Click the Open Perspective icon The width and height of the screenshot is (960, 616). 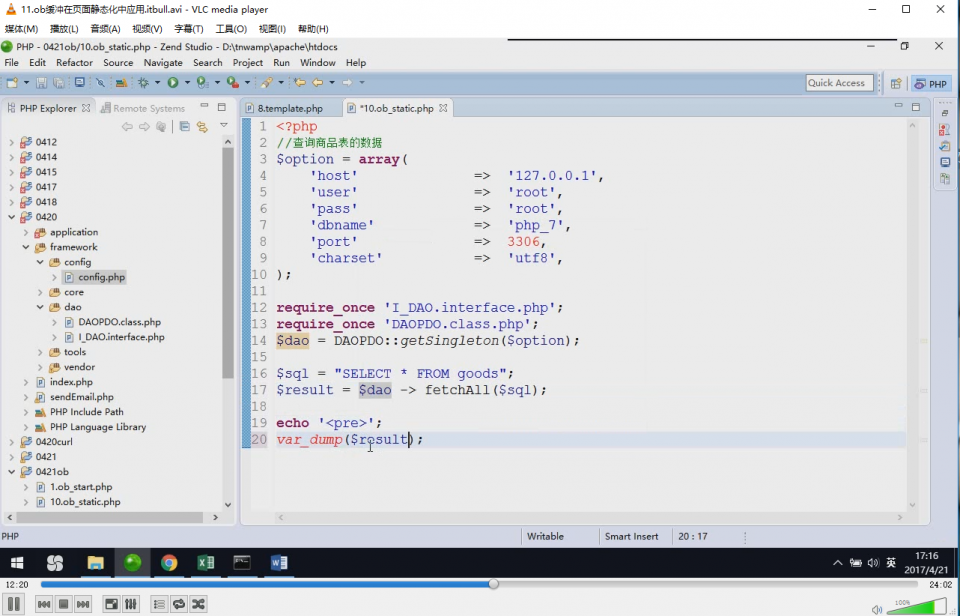pyautogui.click(x=896, y=84)
